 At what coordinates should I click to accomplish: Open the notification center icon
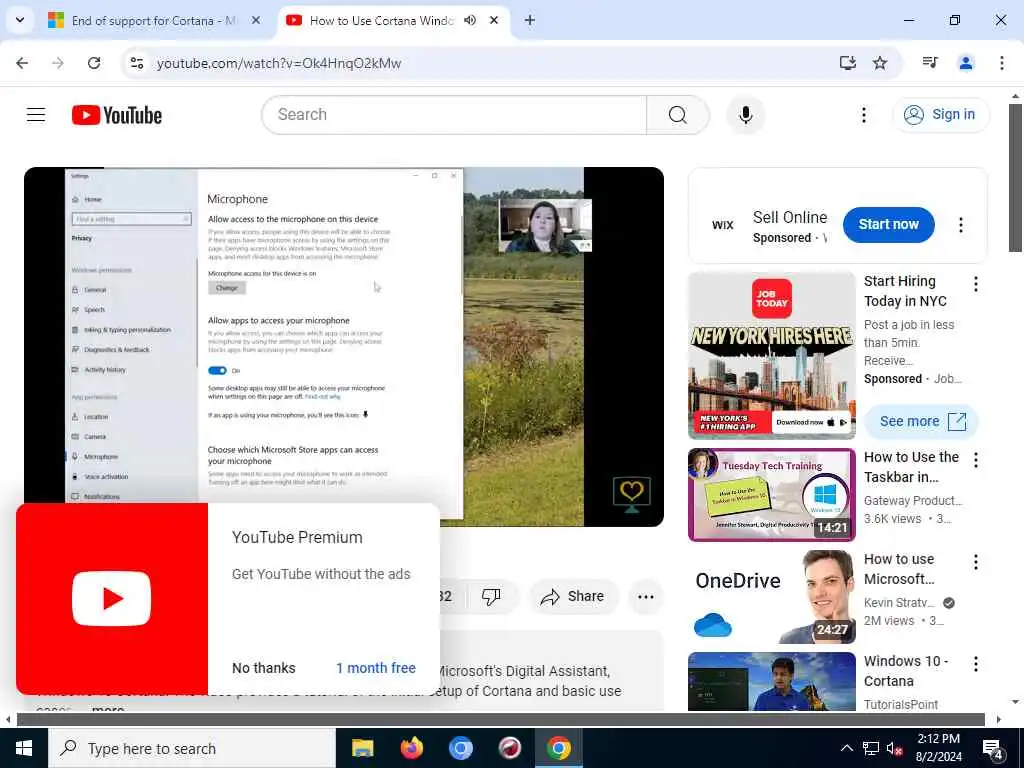coord(993,748)
